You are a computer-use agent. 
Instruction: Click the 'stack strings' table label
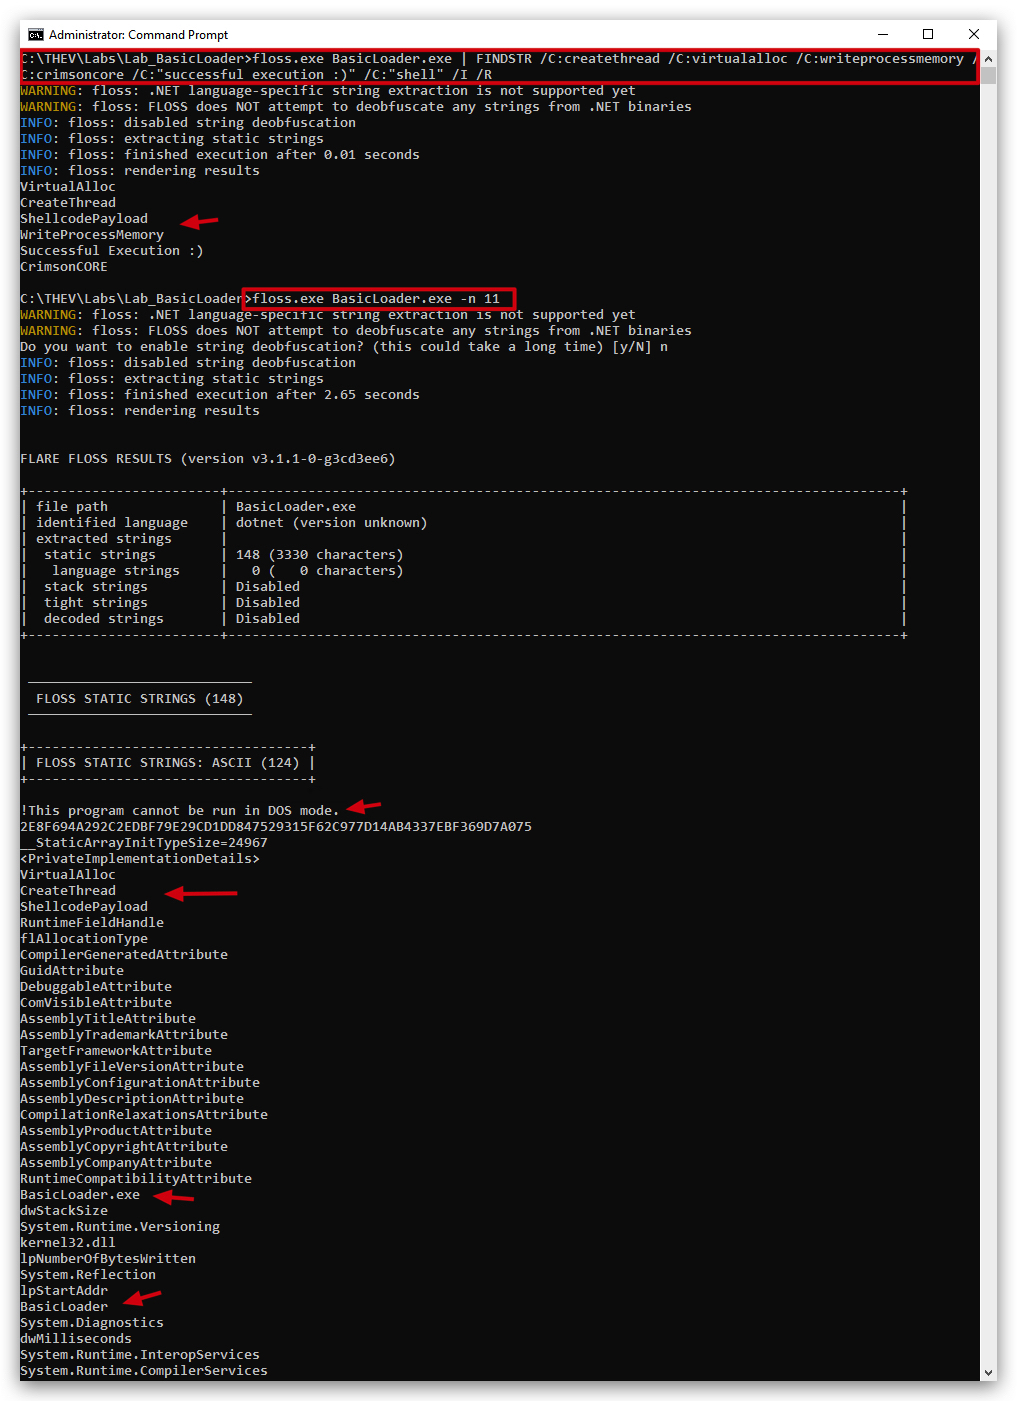(96, 587)
